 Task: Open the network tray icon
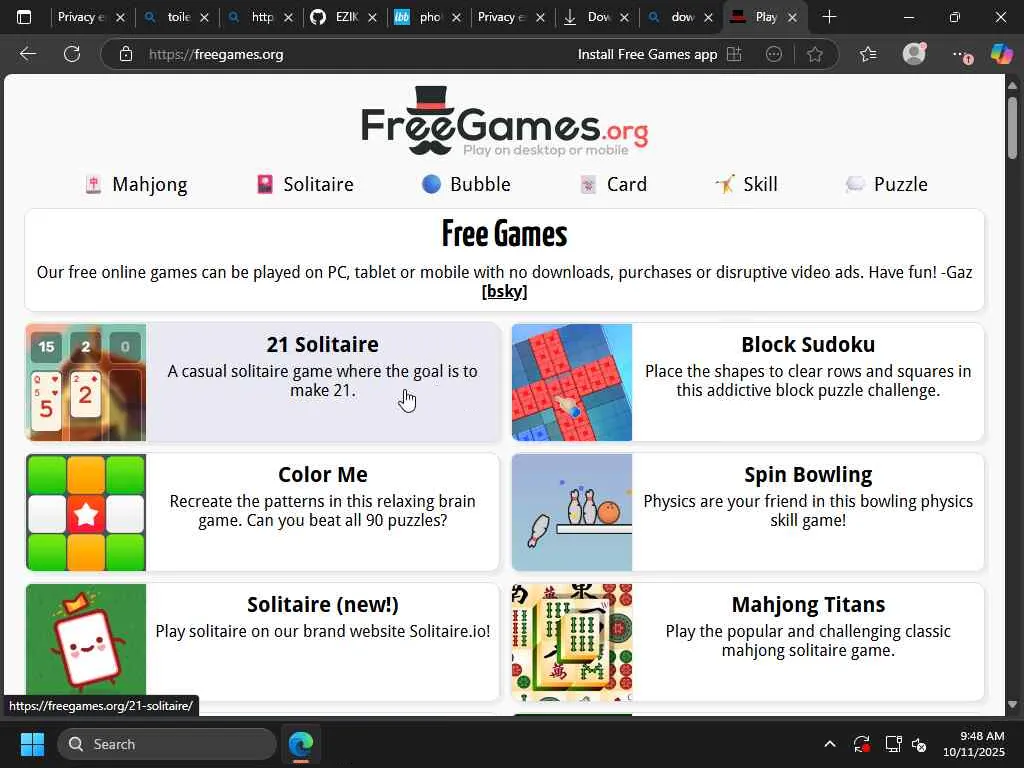click(x=893, y=744)
